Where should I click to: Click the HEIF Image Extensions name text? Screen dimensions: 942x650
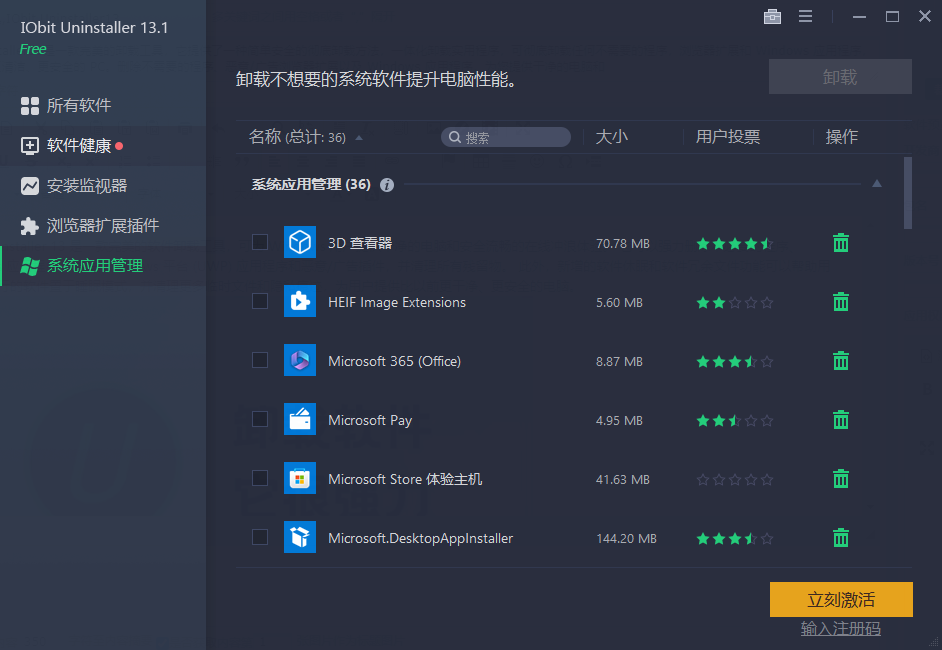[x=397, y=302]
